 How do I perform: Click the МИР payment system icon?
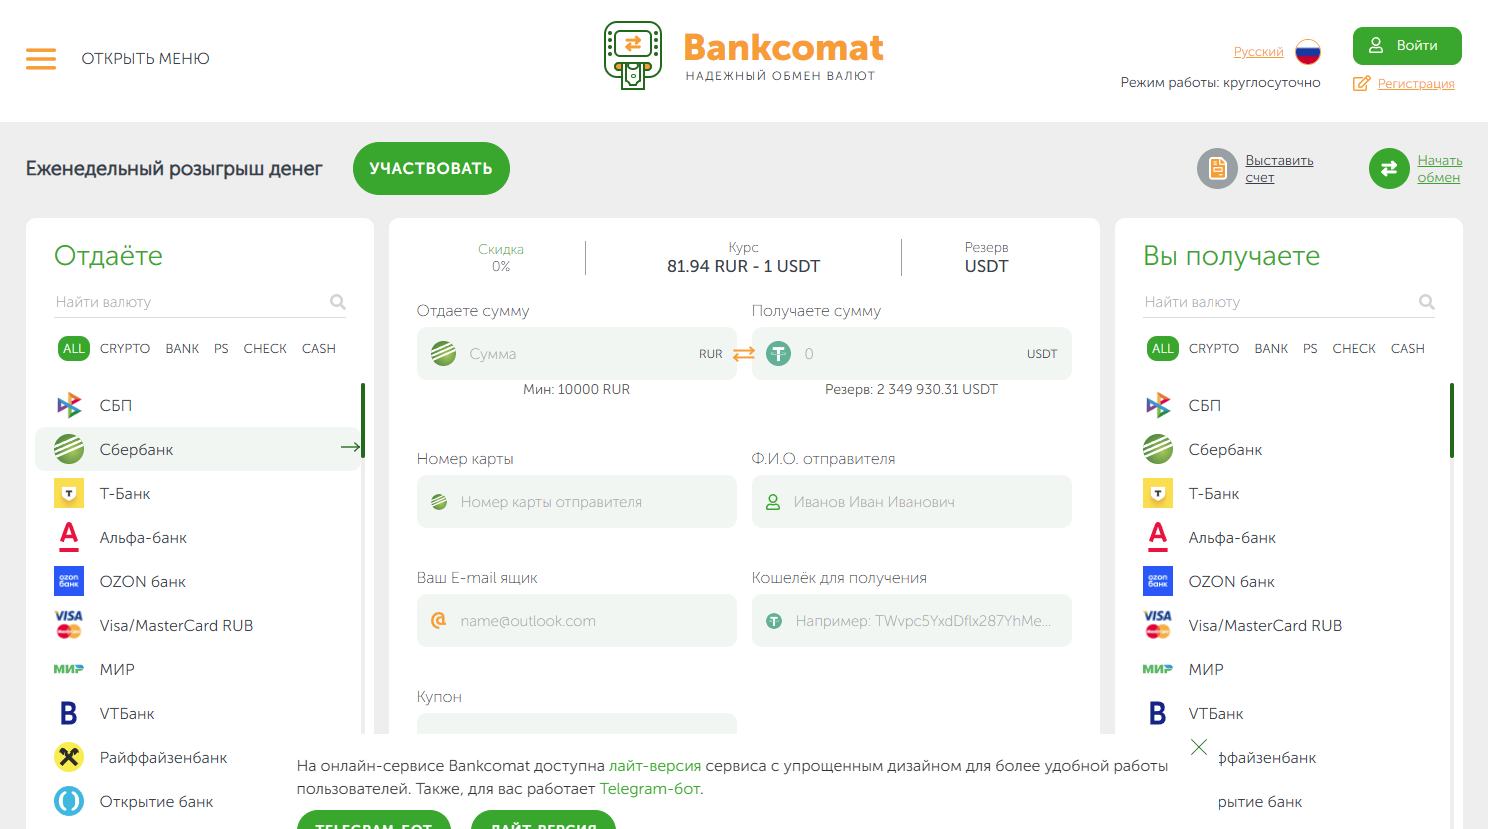coord(68,669)
